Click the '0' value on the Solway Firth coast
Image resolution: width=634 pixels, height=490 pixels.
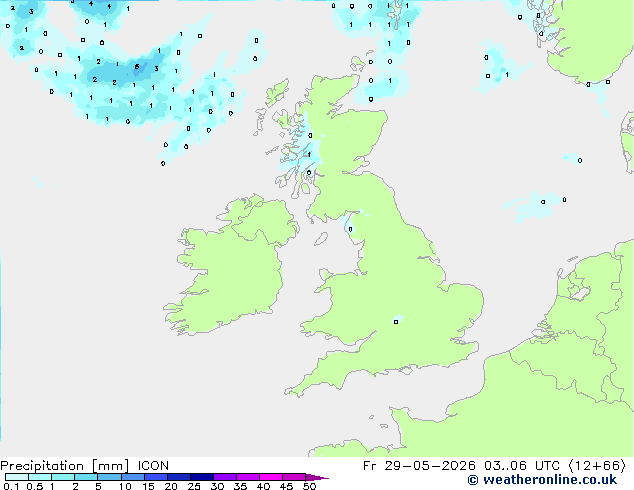(x=350, y=229)
